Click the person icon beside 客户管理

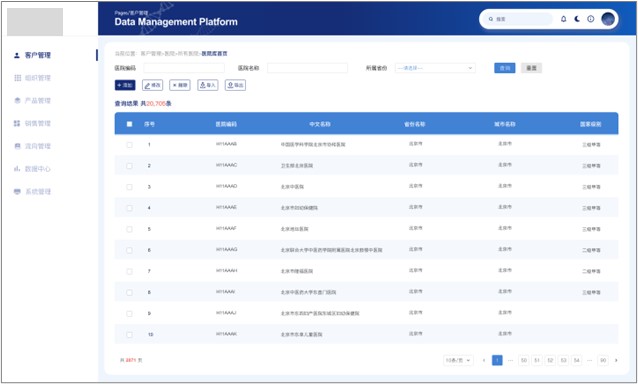[17, 55]
